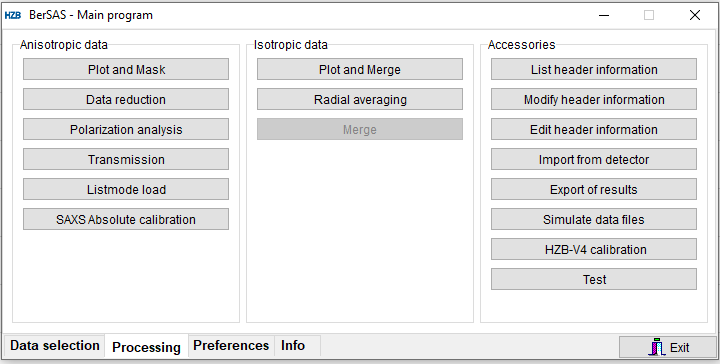Click the Exit button with door icon

(x=668, y=347)
